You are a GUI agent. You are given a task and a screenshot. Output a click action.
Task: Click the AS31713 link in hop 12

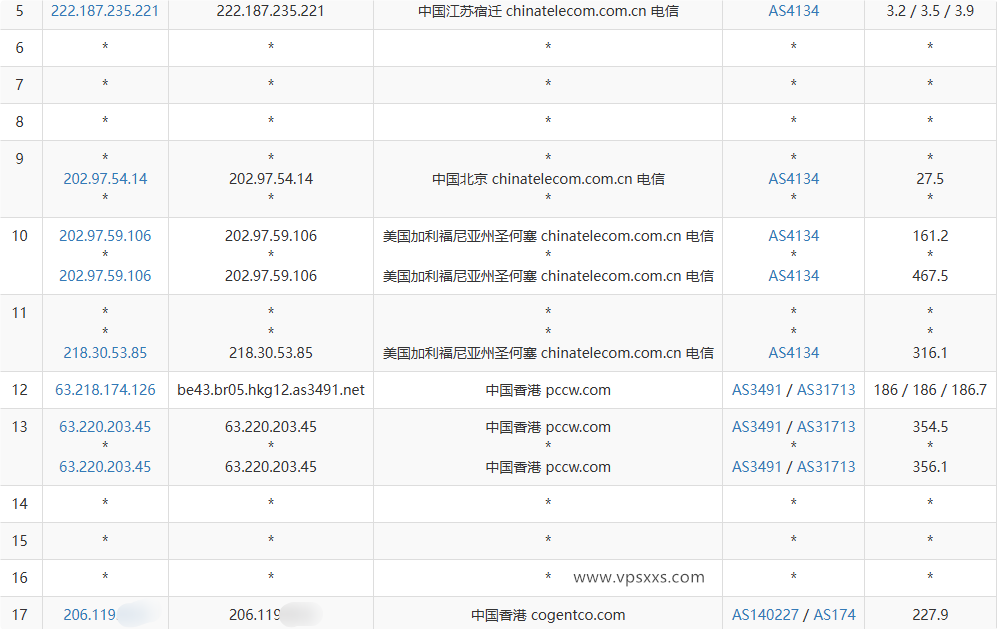[x=826, y=390]
